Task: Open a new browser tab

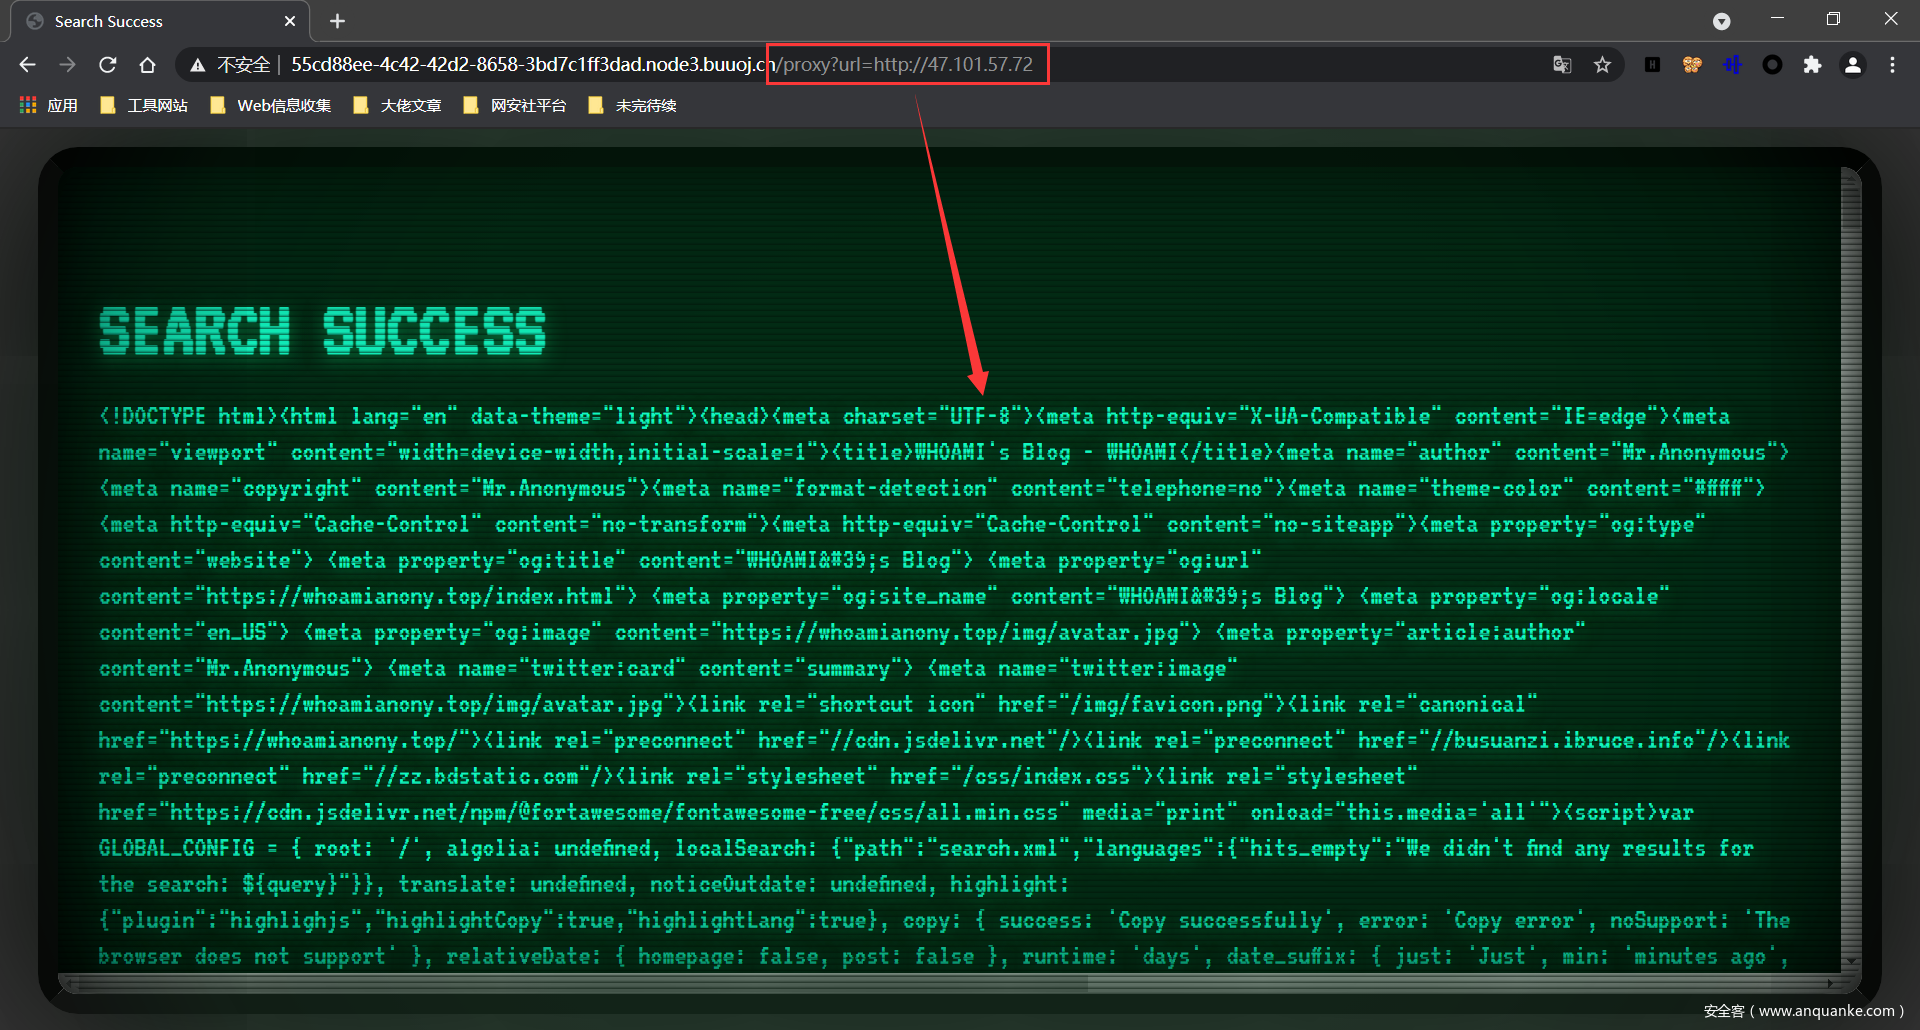Action: (338, 21)
